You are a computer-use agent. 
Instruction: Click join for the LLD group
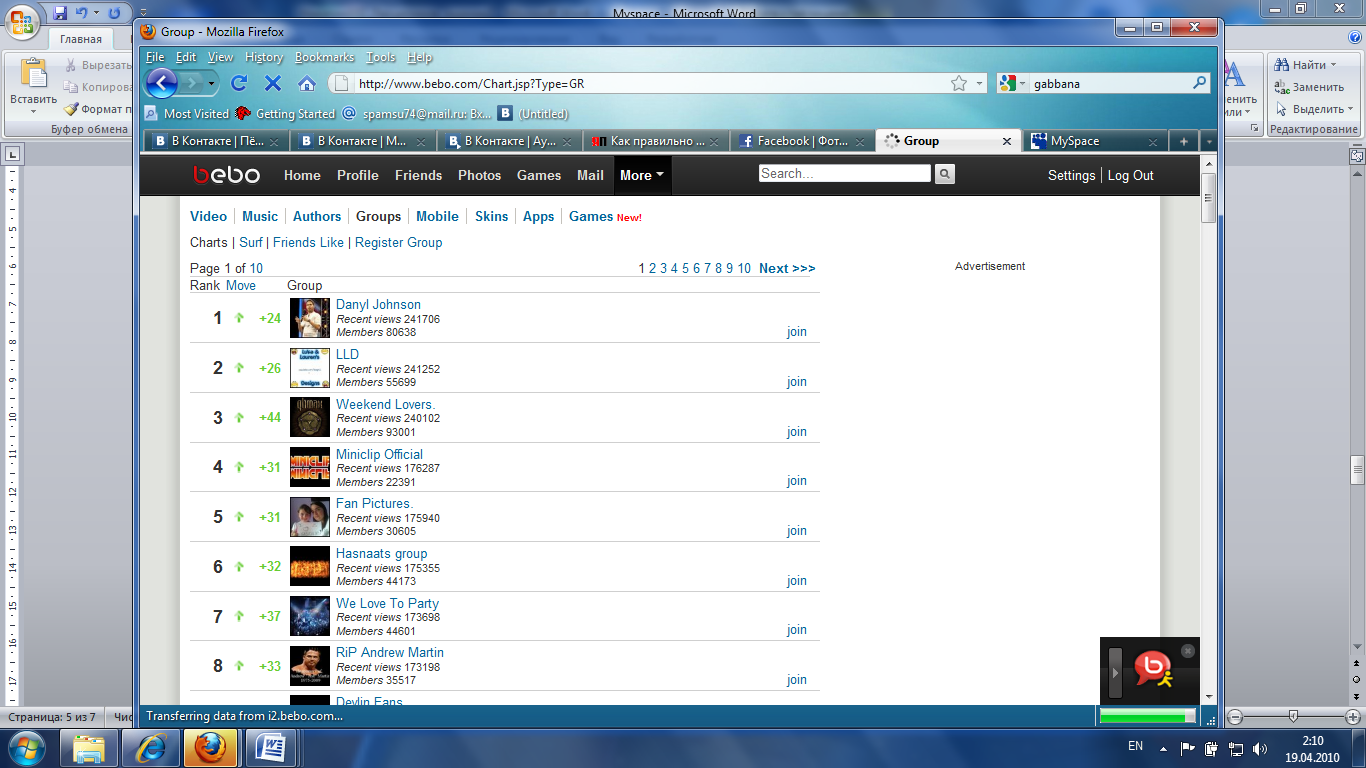pos(797,382)
